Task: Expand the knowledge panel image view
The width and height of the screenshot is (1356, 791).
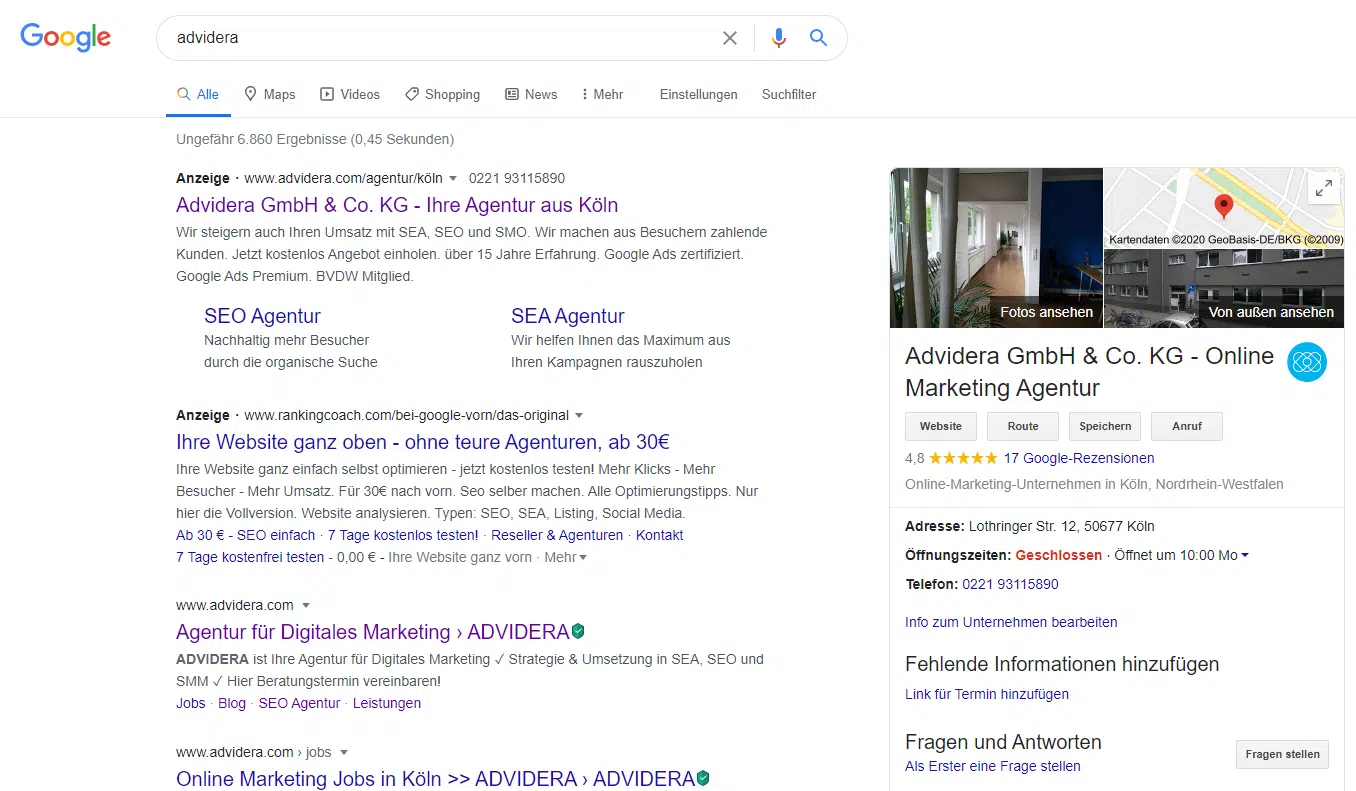Action: pyautogui.click(x=1323, y=187)
